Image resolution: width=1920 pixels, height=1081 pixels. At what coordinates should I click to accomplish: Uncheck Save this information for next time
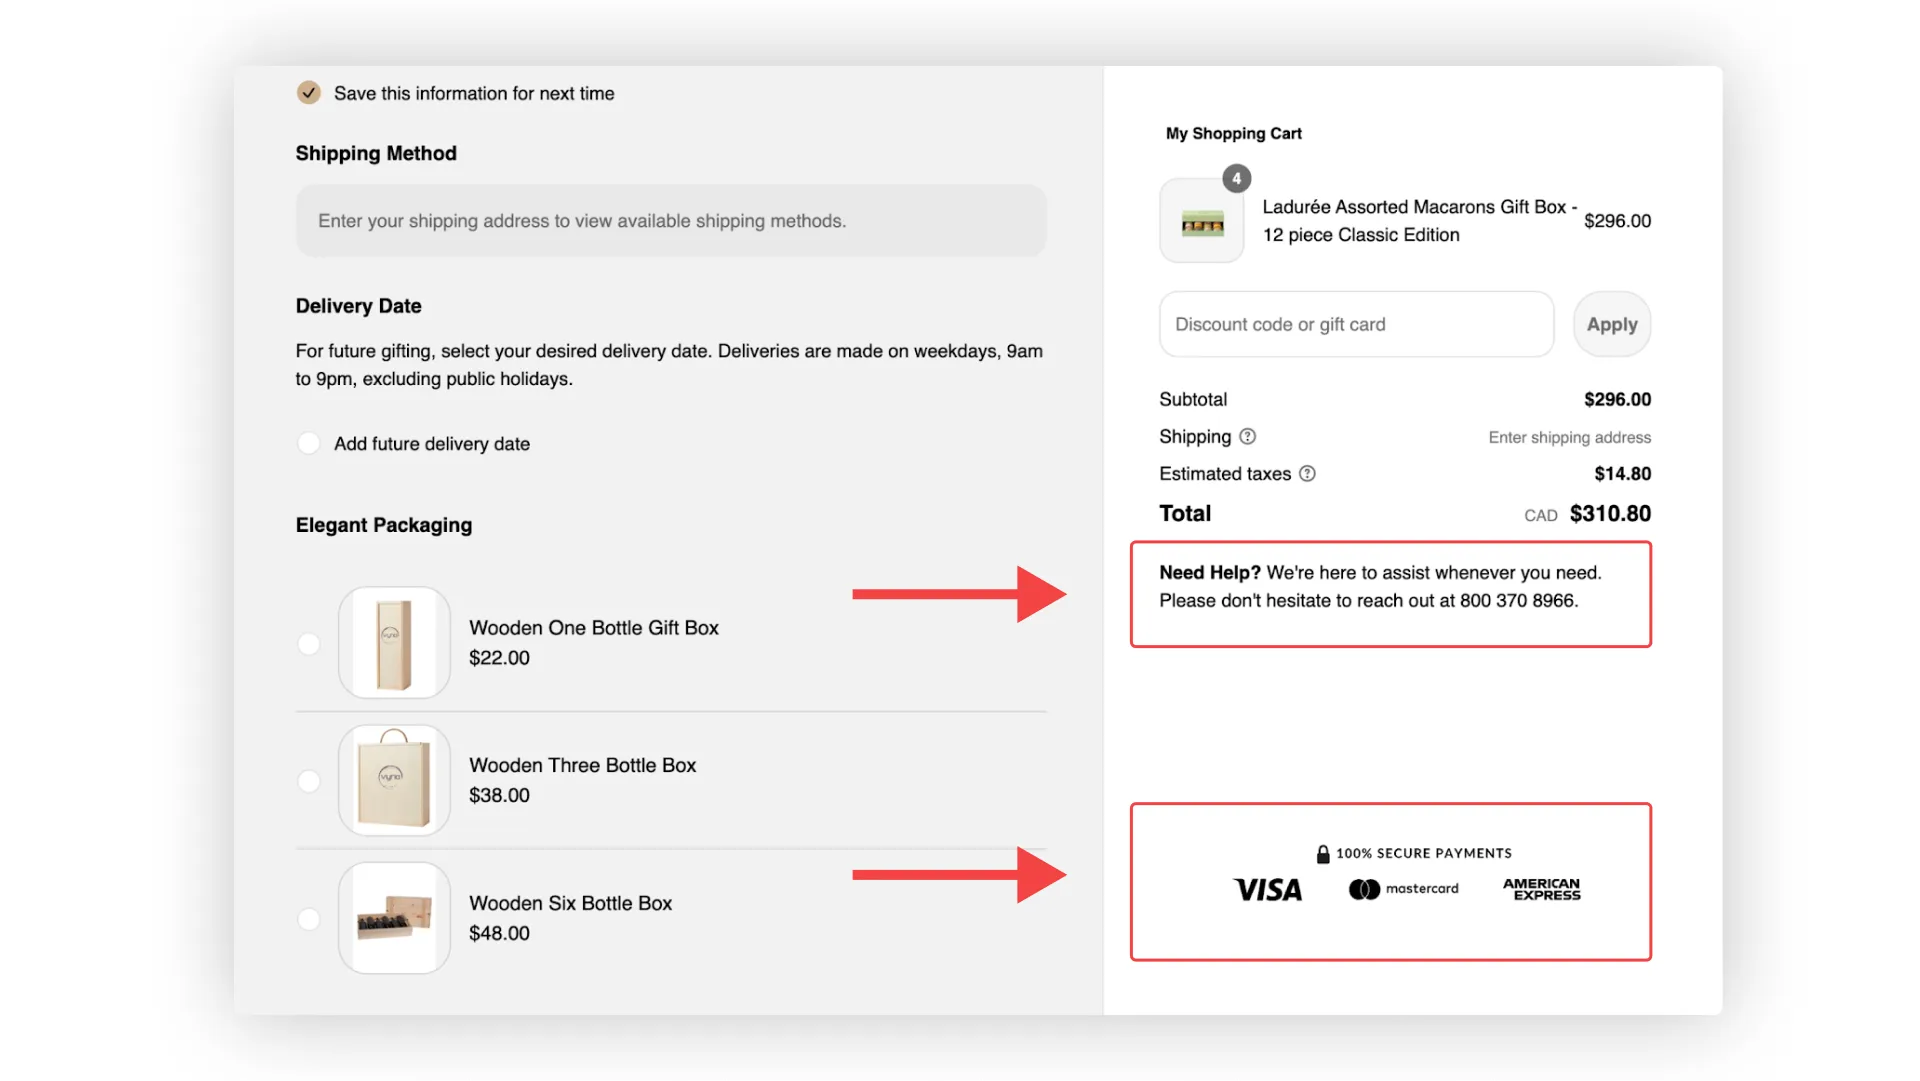pyautogui.click(x=309, y=93)
